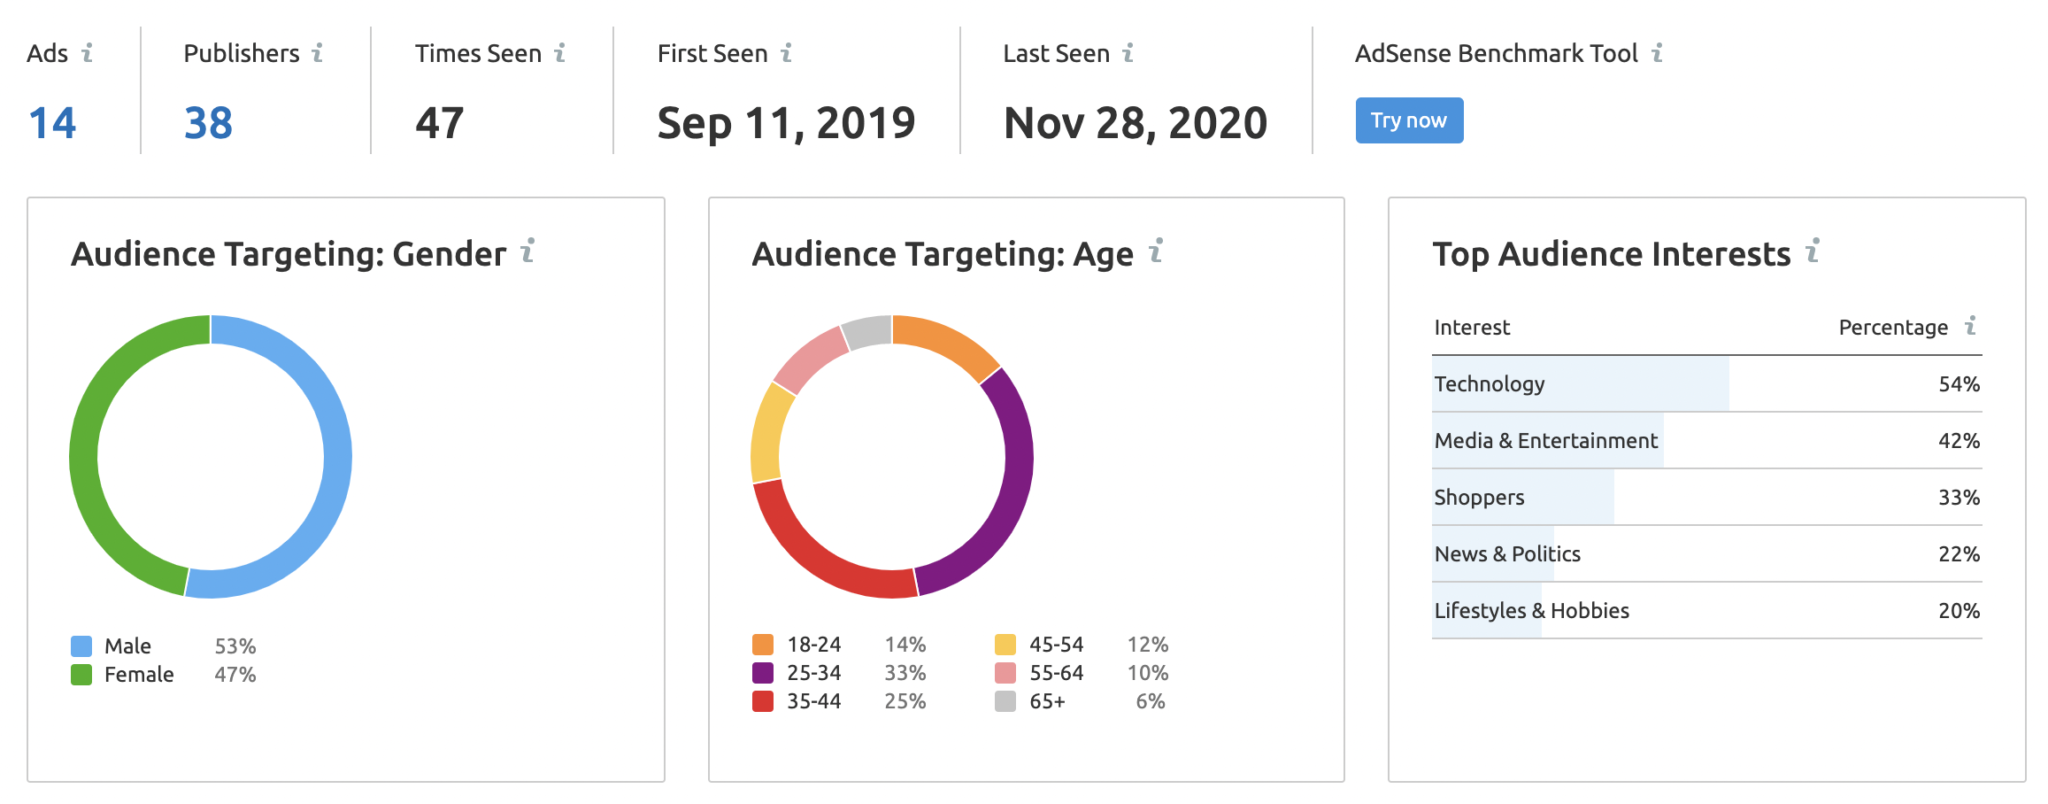
Task: Click the Times Seen value 47
Action: pyautogui.click(x=440, y=123)
